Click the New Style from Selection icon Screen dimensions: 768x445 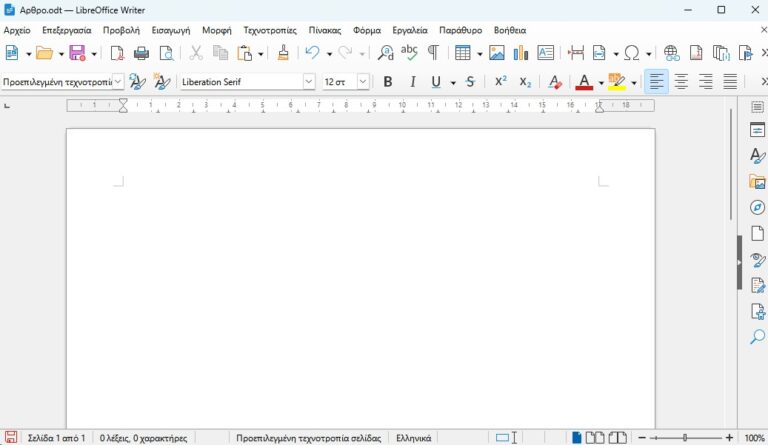[162, 82]
